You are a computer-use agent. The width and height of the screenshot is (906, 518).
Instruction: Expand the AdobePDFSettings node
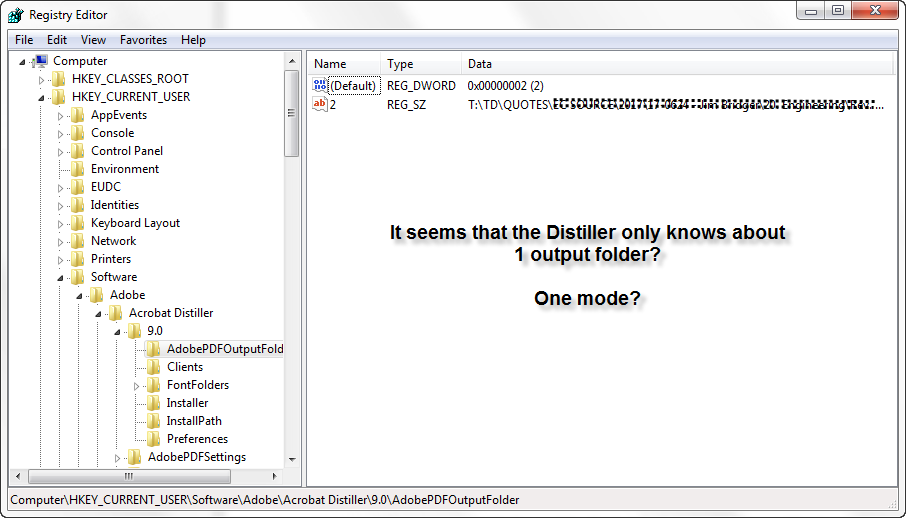[117, 458]
